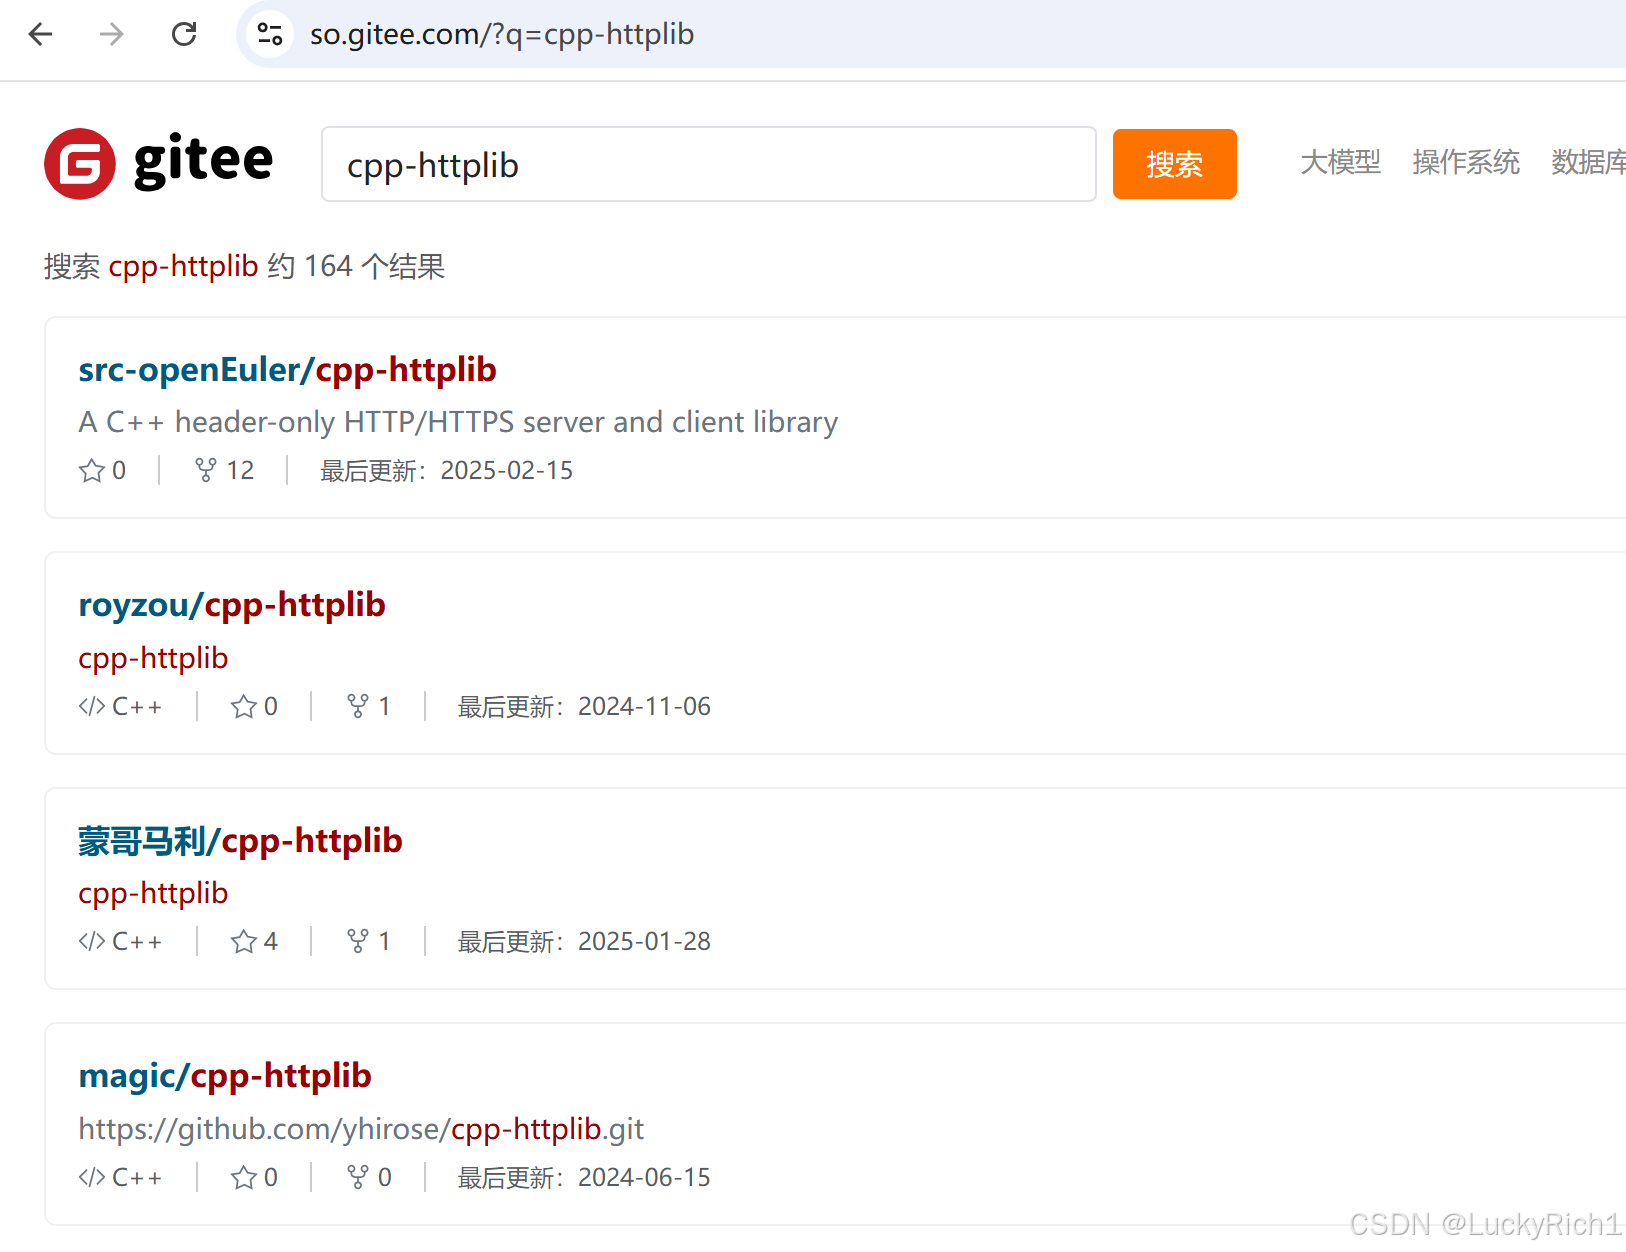
Task: Go back using the browser back arrow
Action: 40,34
